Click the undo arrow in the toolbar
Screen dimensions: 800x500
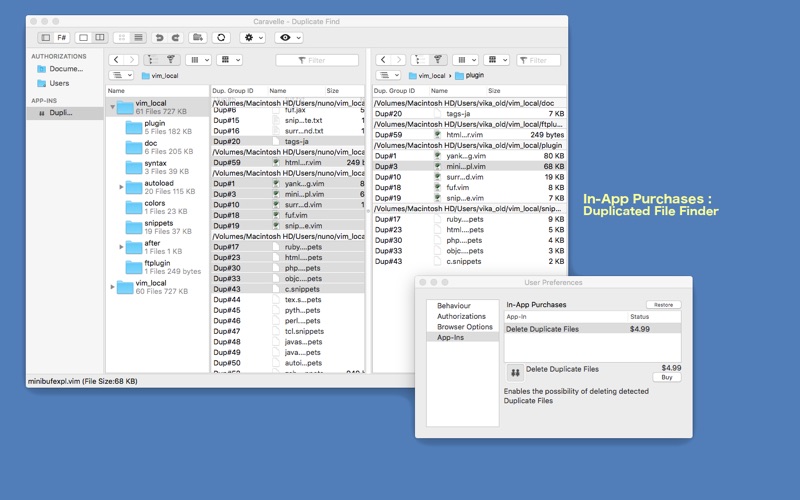click(159, 38)
